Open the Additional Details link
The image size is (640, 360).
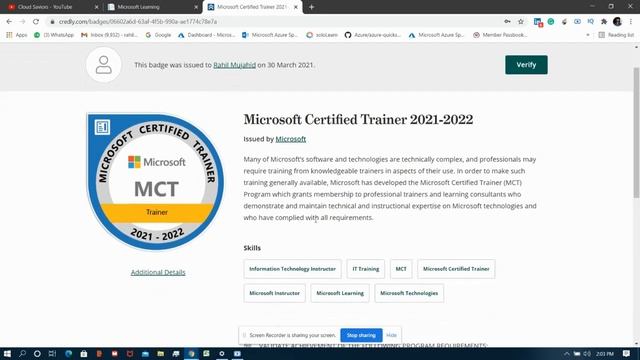point(158,272)
